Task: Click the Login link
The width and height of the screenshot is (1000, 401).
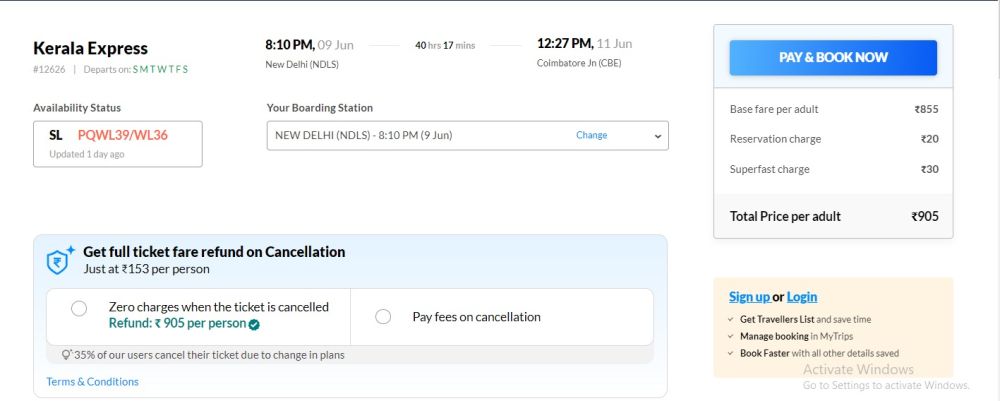Action: click(802, 297)
